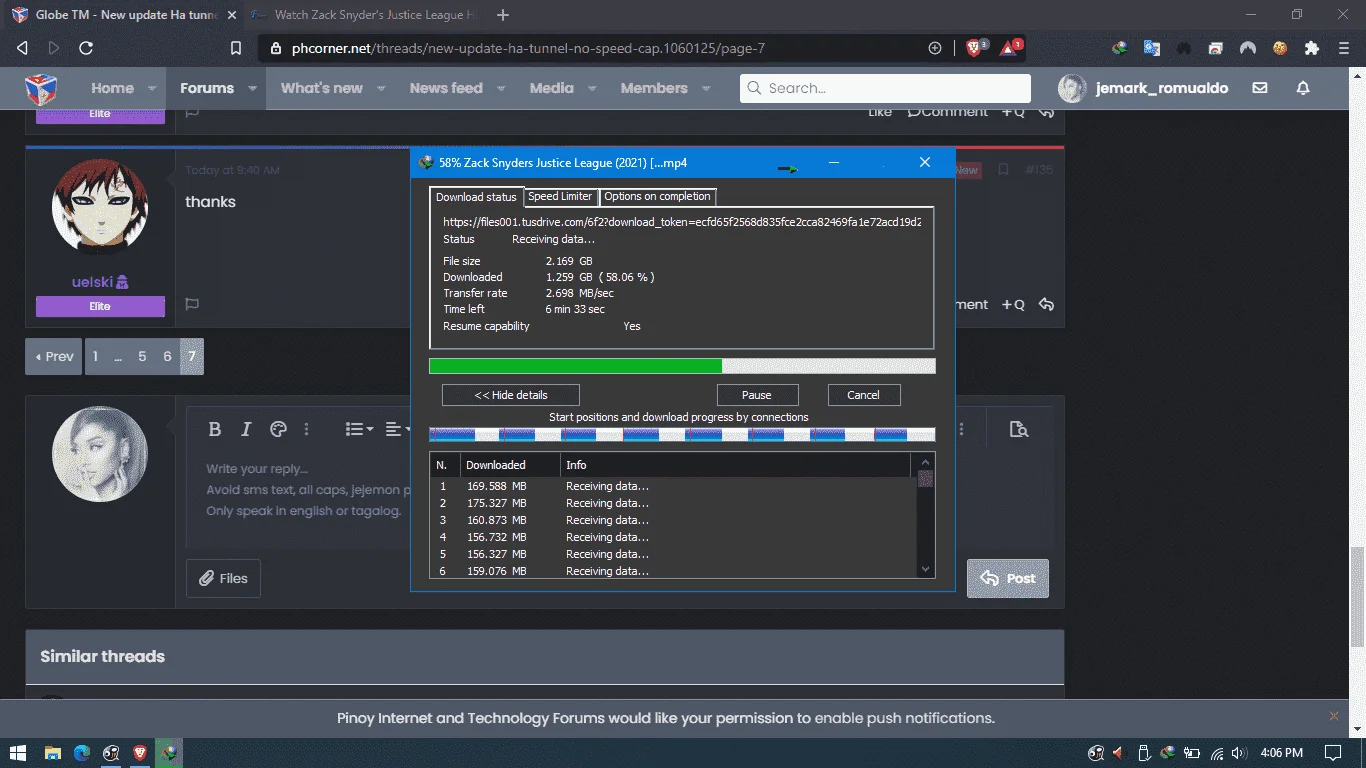1366x768 pixels.
Task: Open the Brave Shields lion icon
Action: pos(974,48)
